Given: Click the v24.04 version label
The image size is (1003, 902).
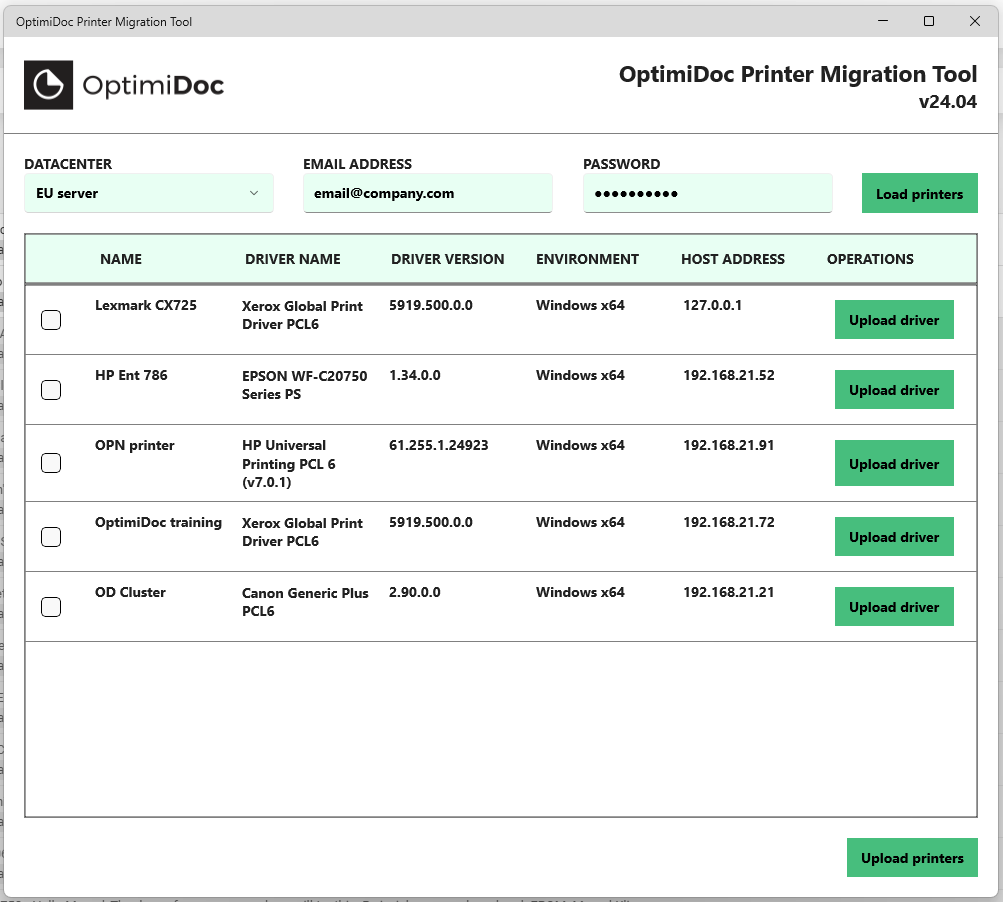Looking at the screenshot, I should click(x=947, y=102).
